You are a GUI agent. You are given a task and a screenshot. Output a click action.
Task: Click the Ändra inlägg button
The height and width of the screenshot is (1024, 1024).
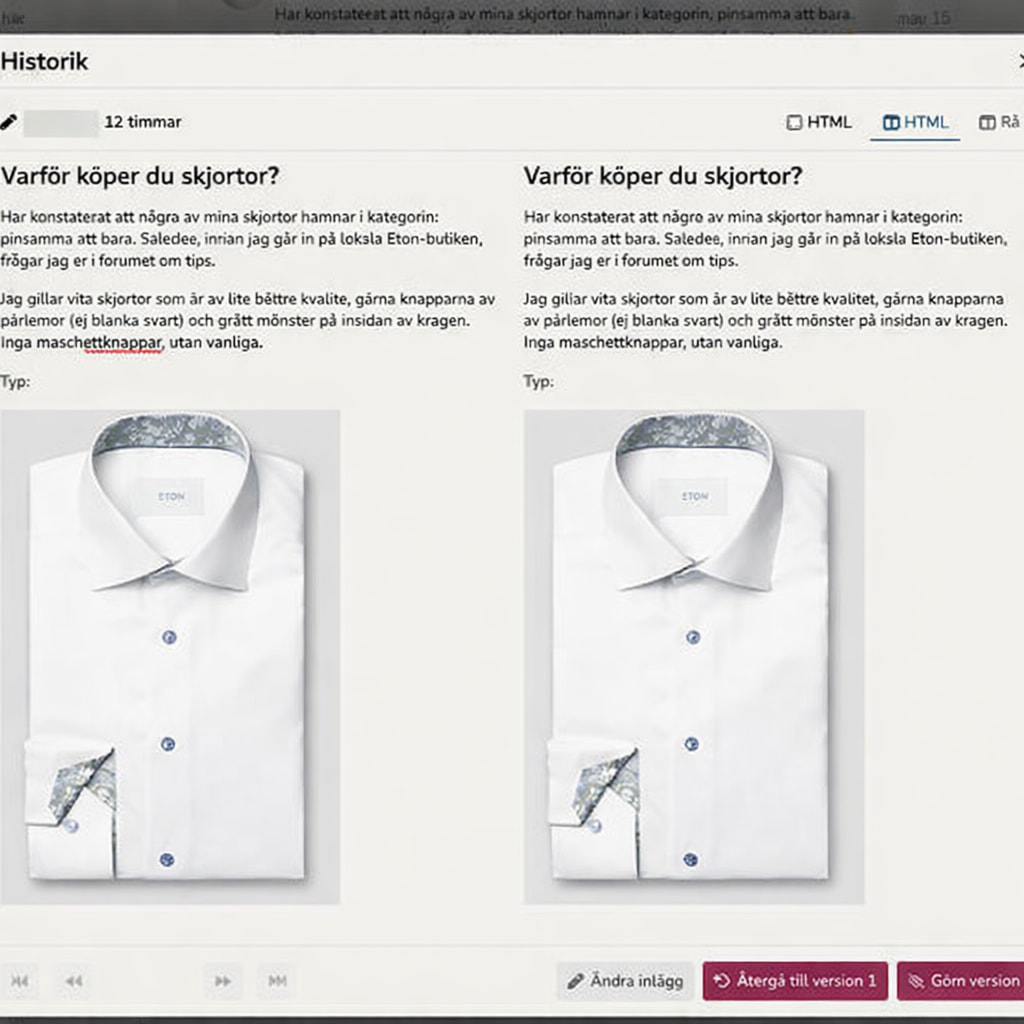coord(625,981)
